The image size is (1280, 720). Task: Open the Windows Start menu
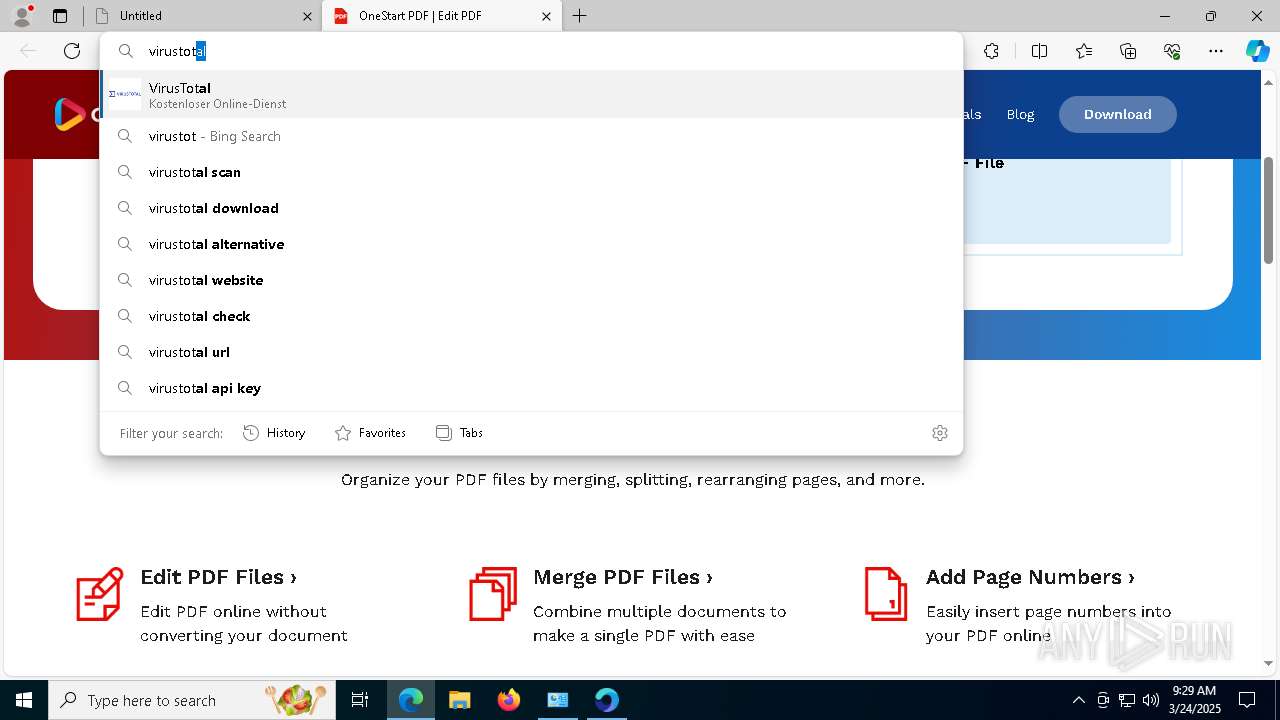(23, 700)
